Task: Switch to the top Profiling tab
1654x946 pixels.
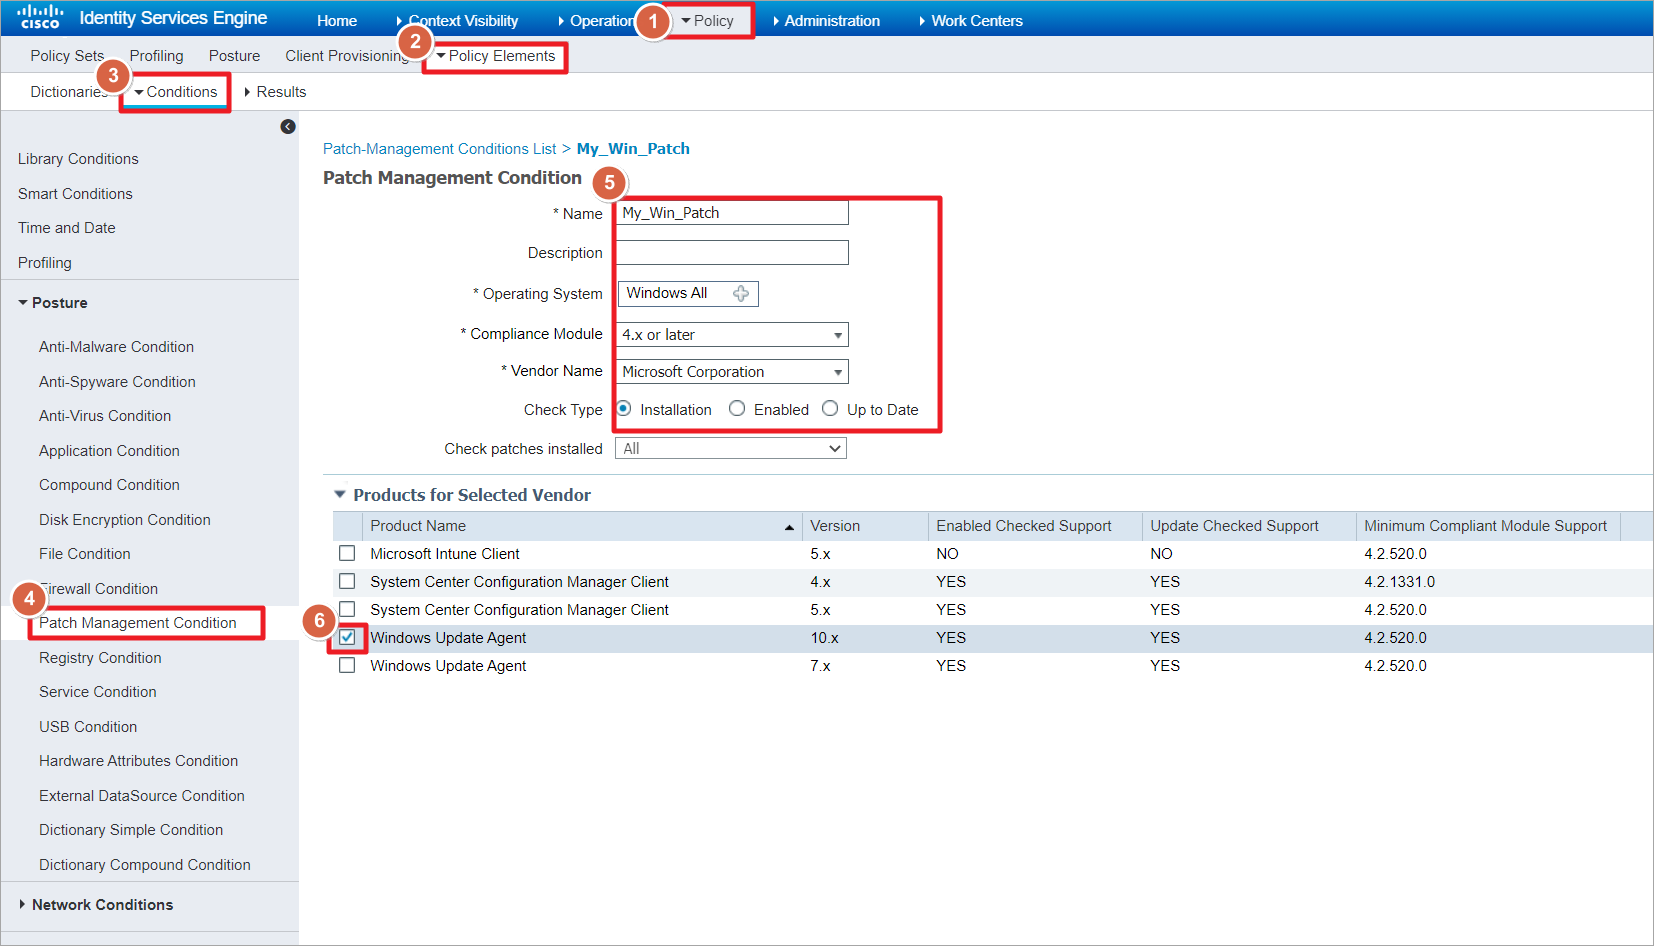Action: pos(157,56)
